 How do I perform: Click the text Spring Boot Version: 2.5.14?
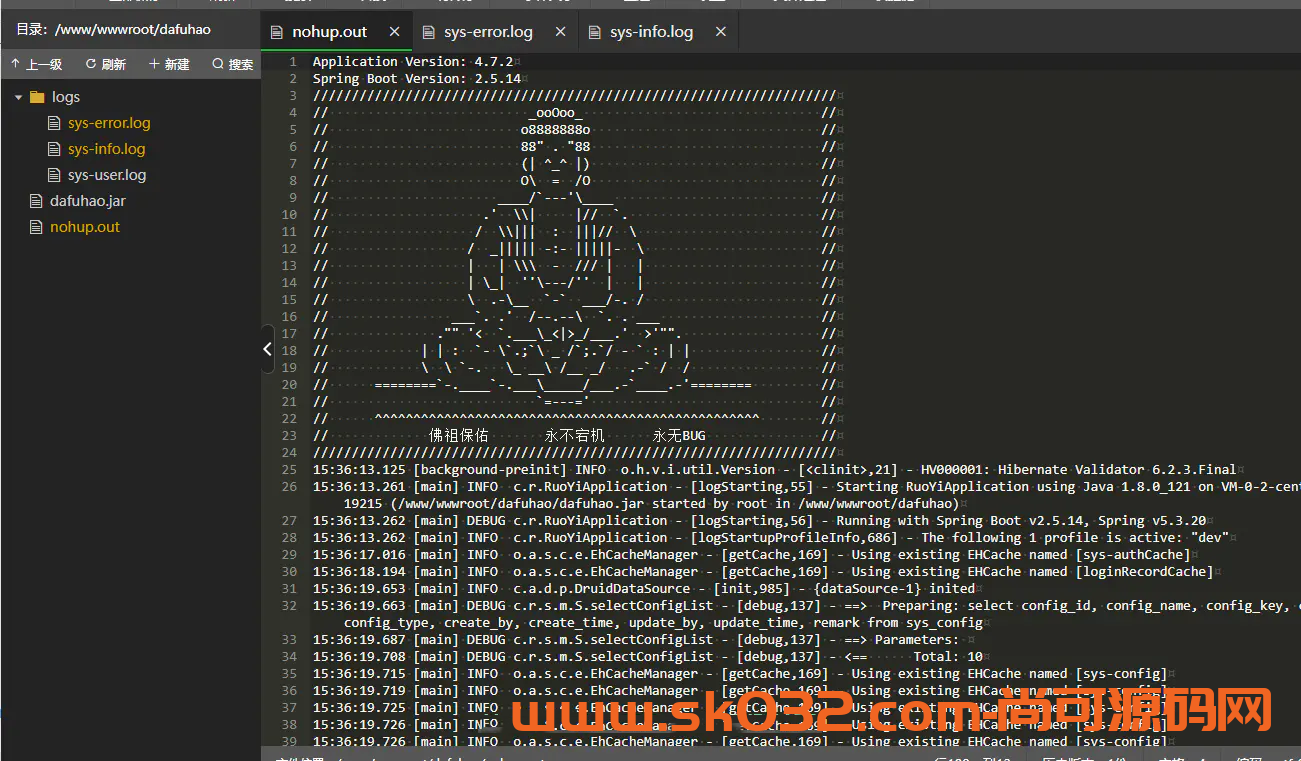(x=417, y=78)
